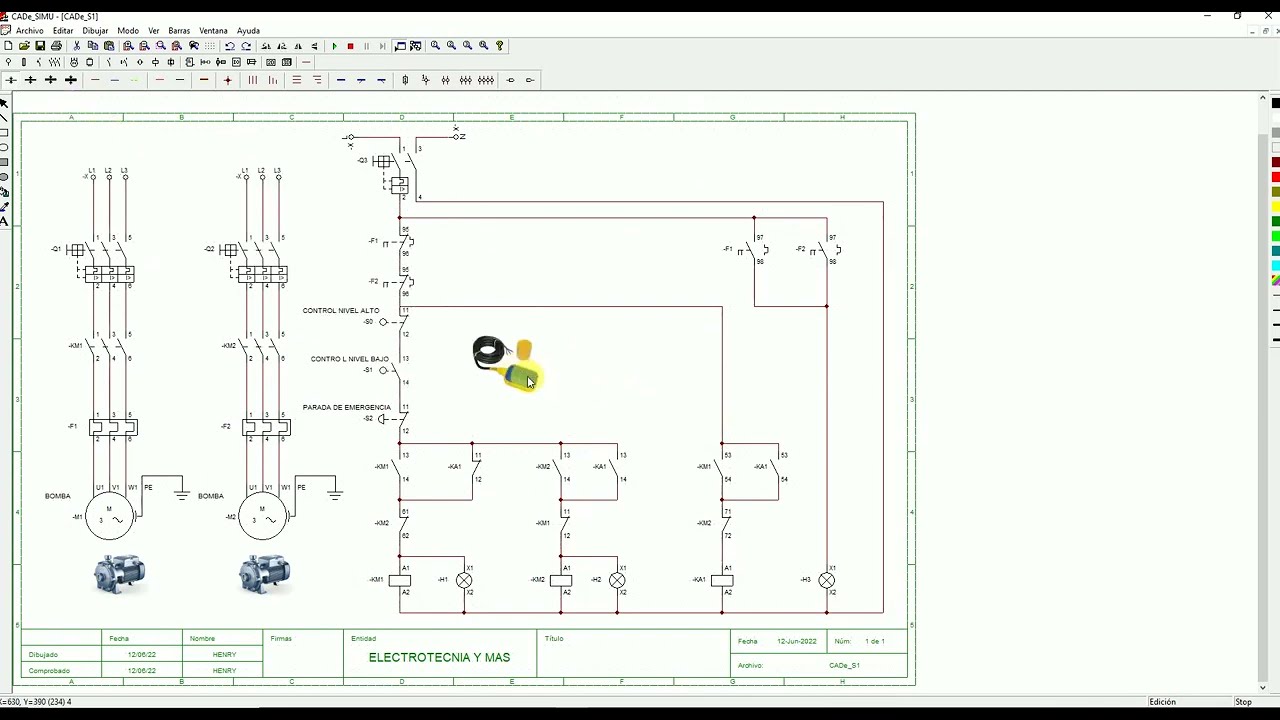The height and width of the screenshot is (720, 1280).
Task: Save the schematic with the floppy disk icon
Action: 40,46
